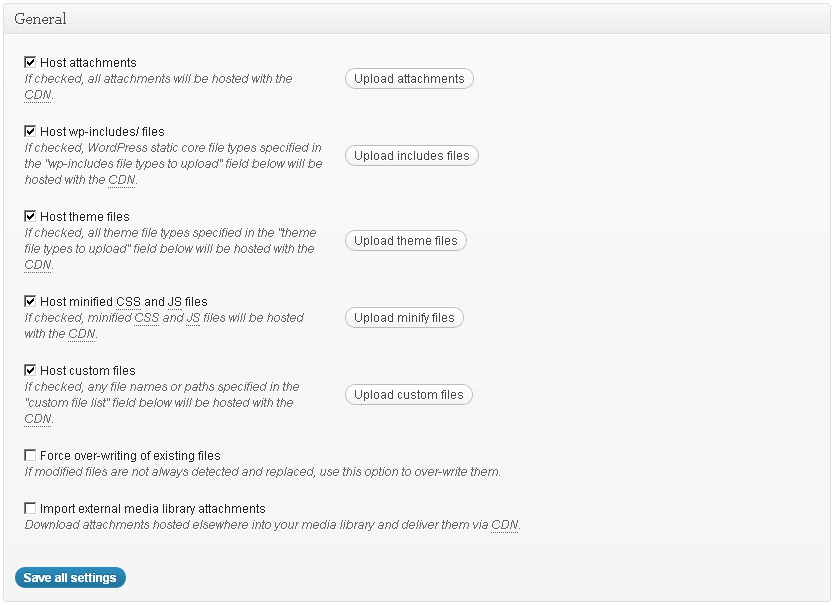Disable Host theme files
This screenshot has width=834, height=605.
[x=30, y=216]
